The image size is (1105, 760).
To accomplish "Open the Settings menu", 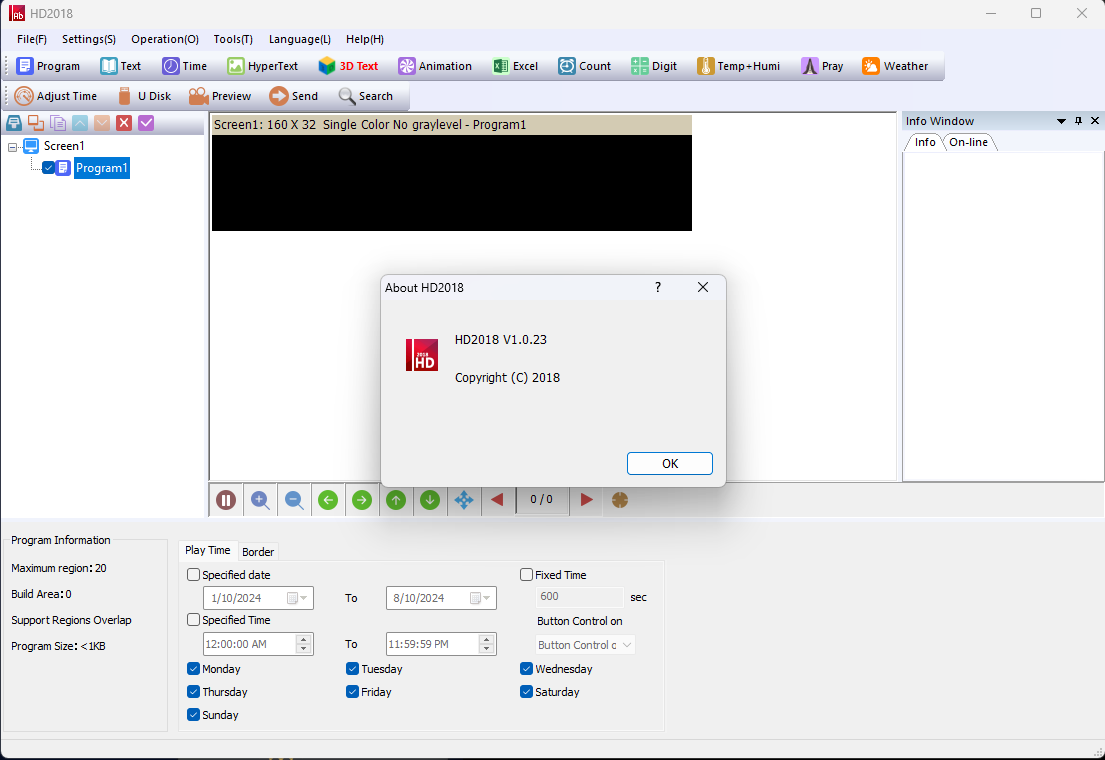I will [x=89, y=39].
